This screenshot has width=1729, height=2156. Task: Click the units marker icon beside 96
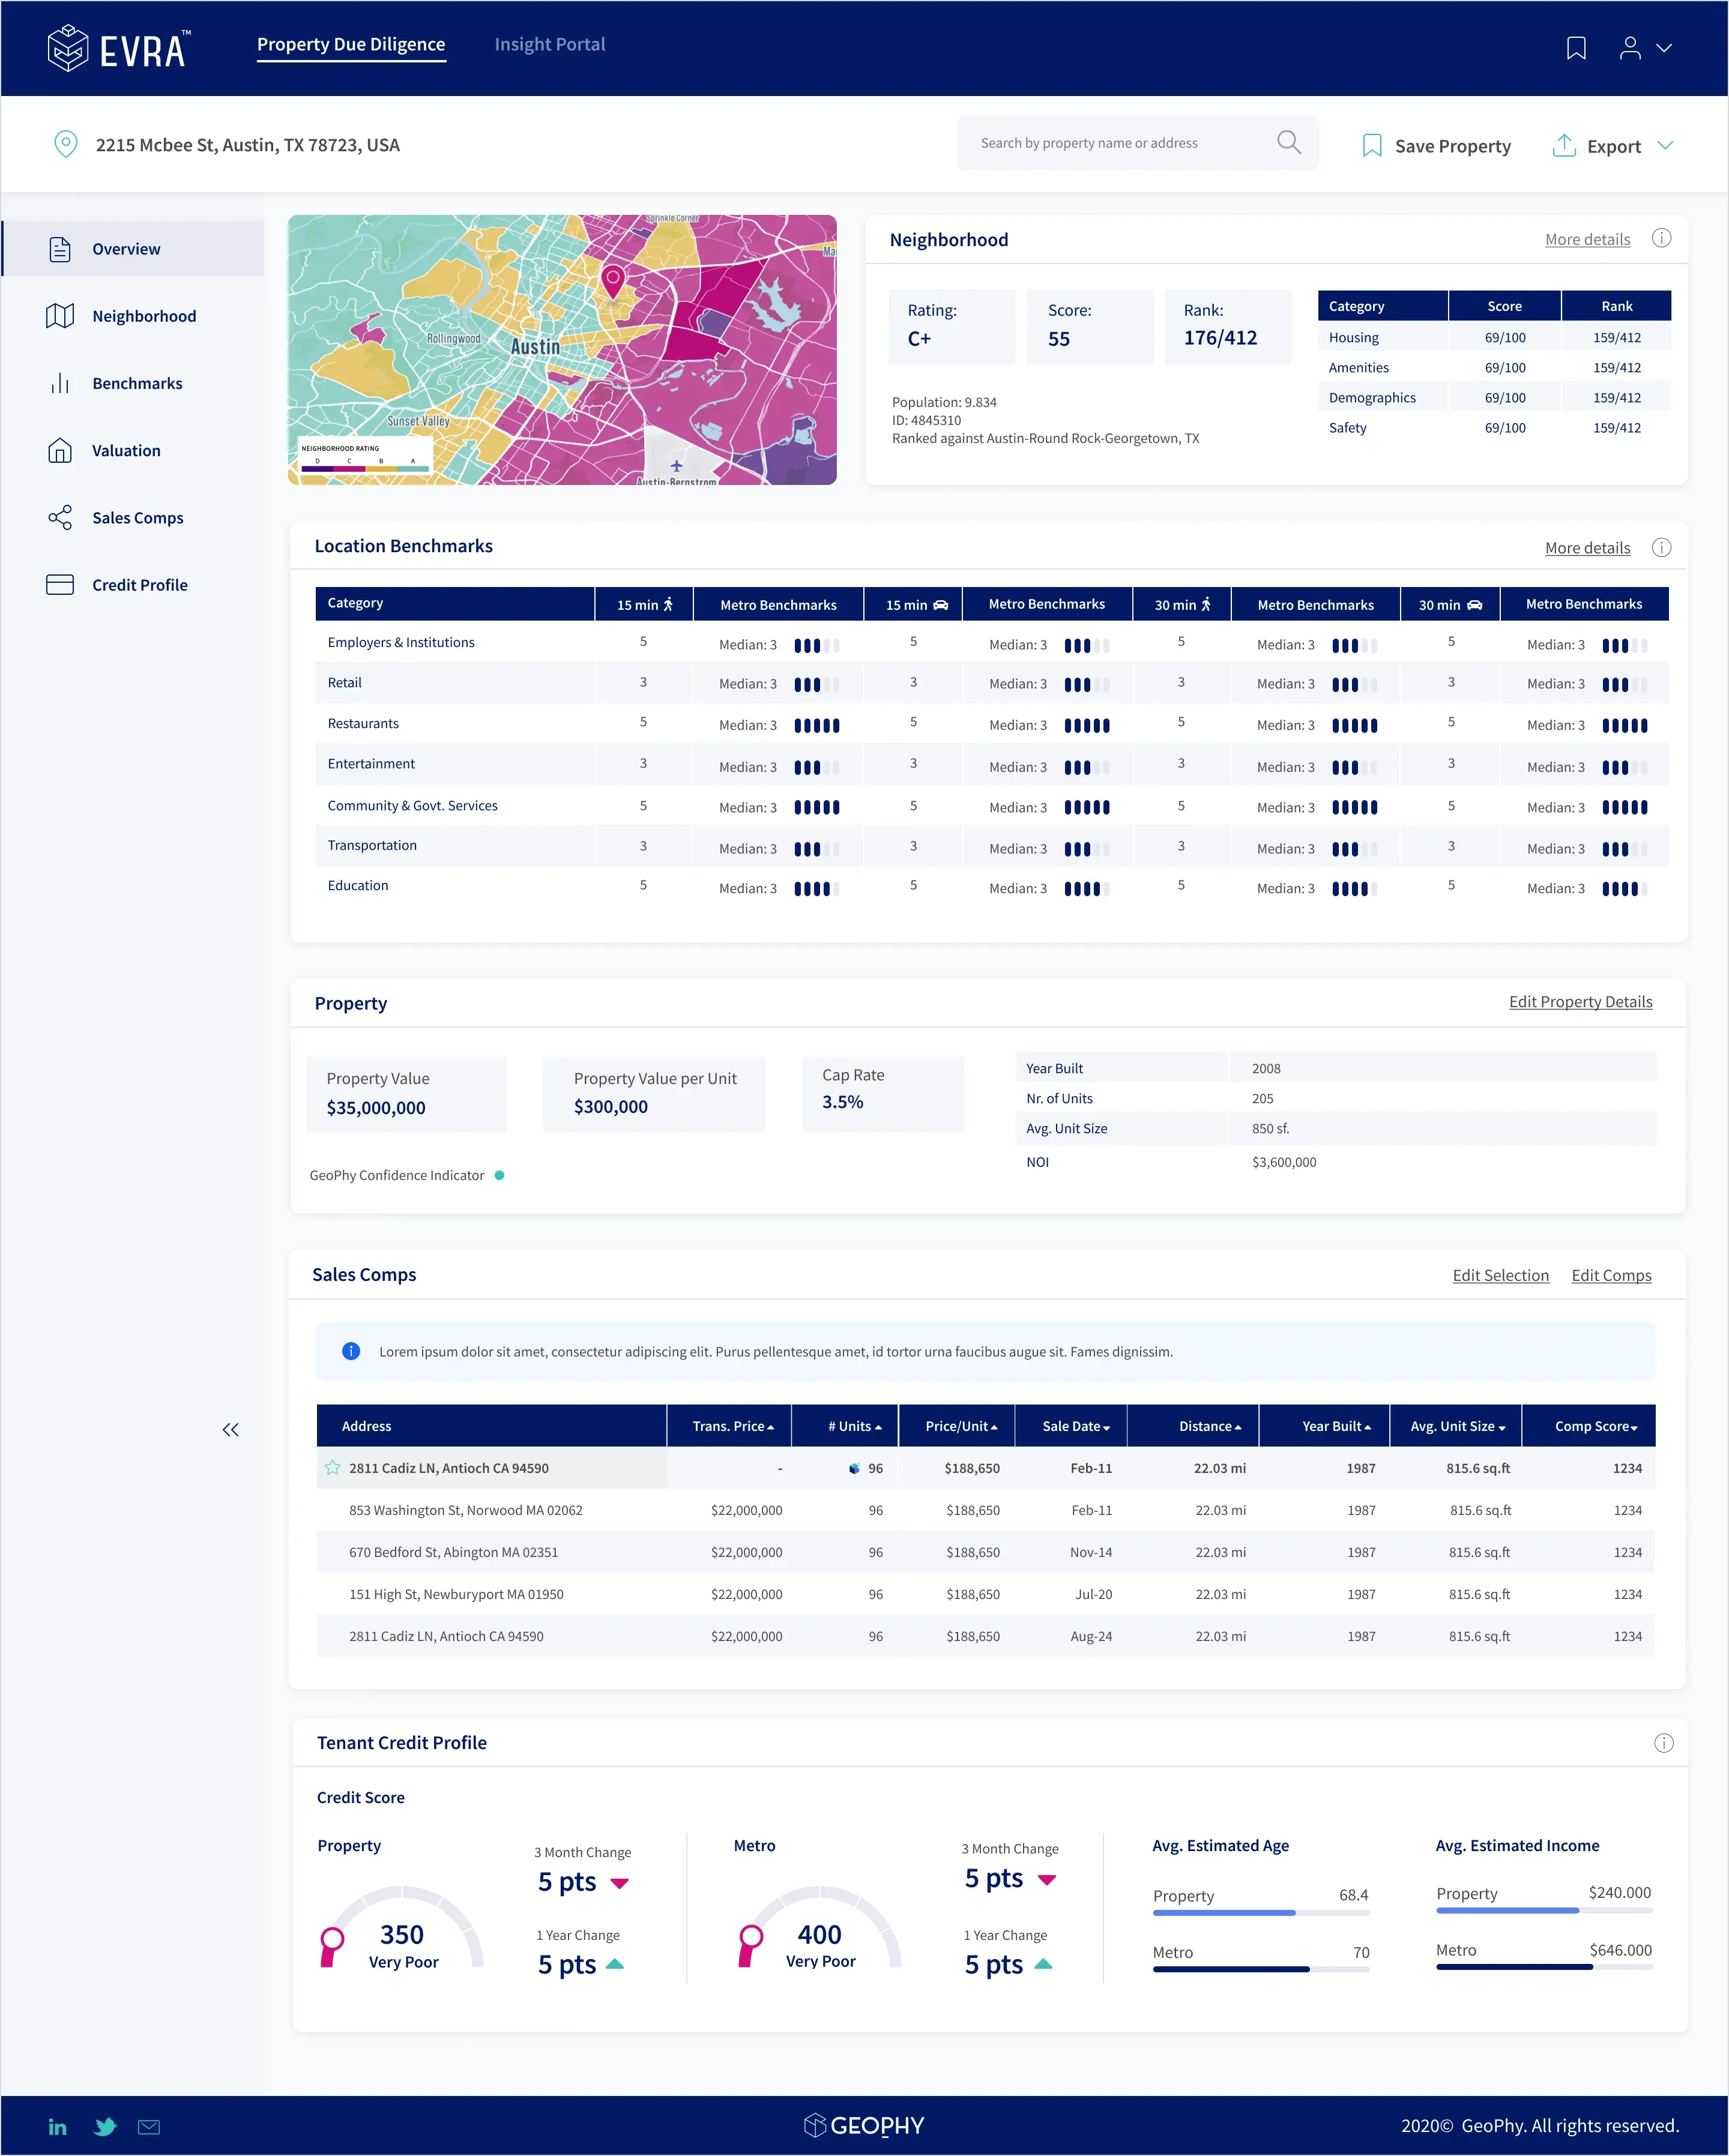tap(854, 1469)
